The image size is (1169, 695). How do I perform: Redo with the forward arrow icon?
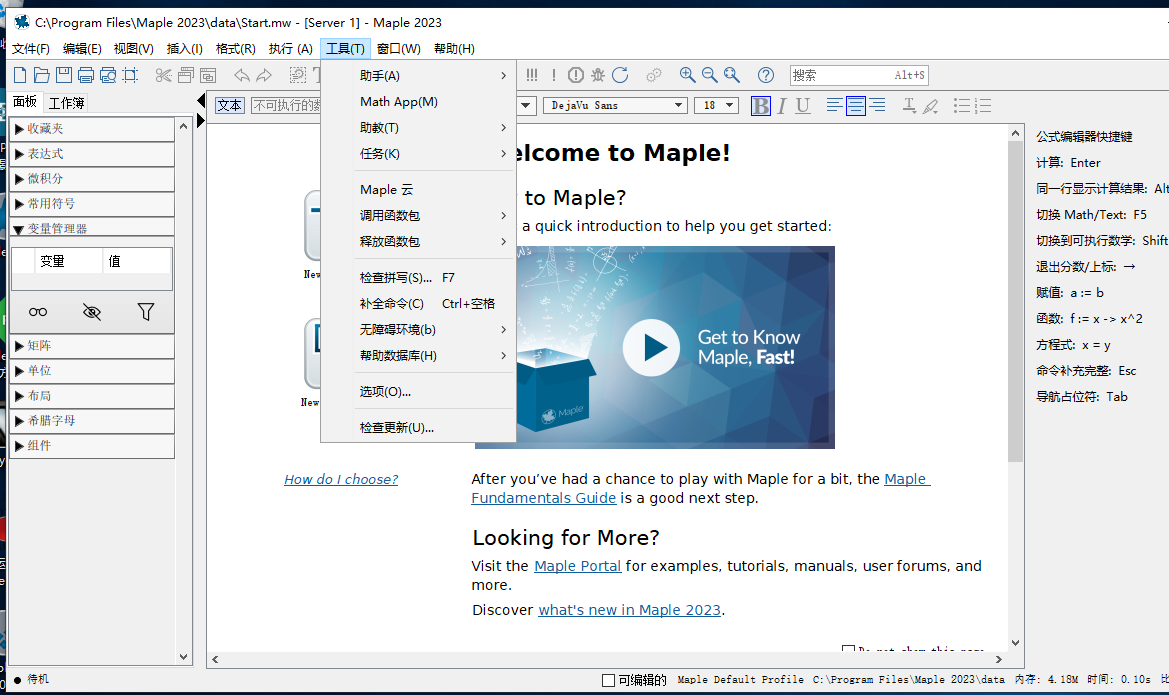click(x=264, y=75)
